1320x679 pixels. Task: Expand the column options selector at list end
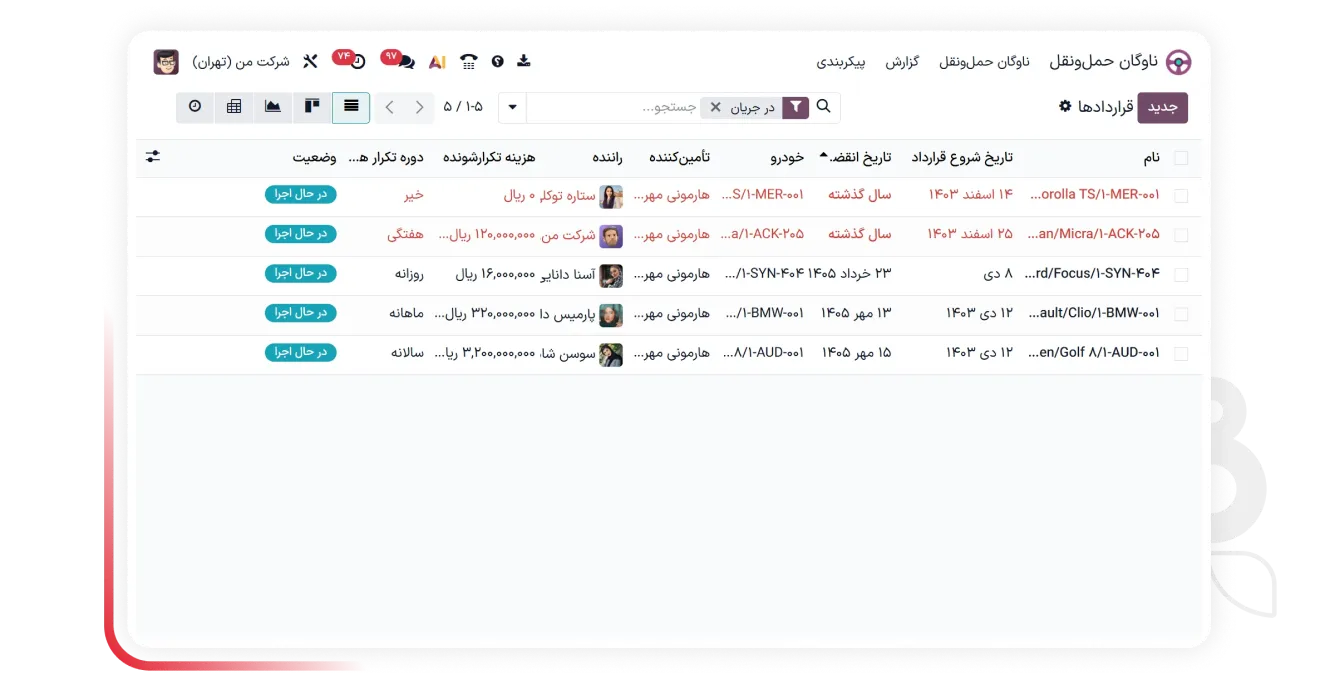tap(153, 156)
